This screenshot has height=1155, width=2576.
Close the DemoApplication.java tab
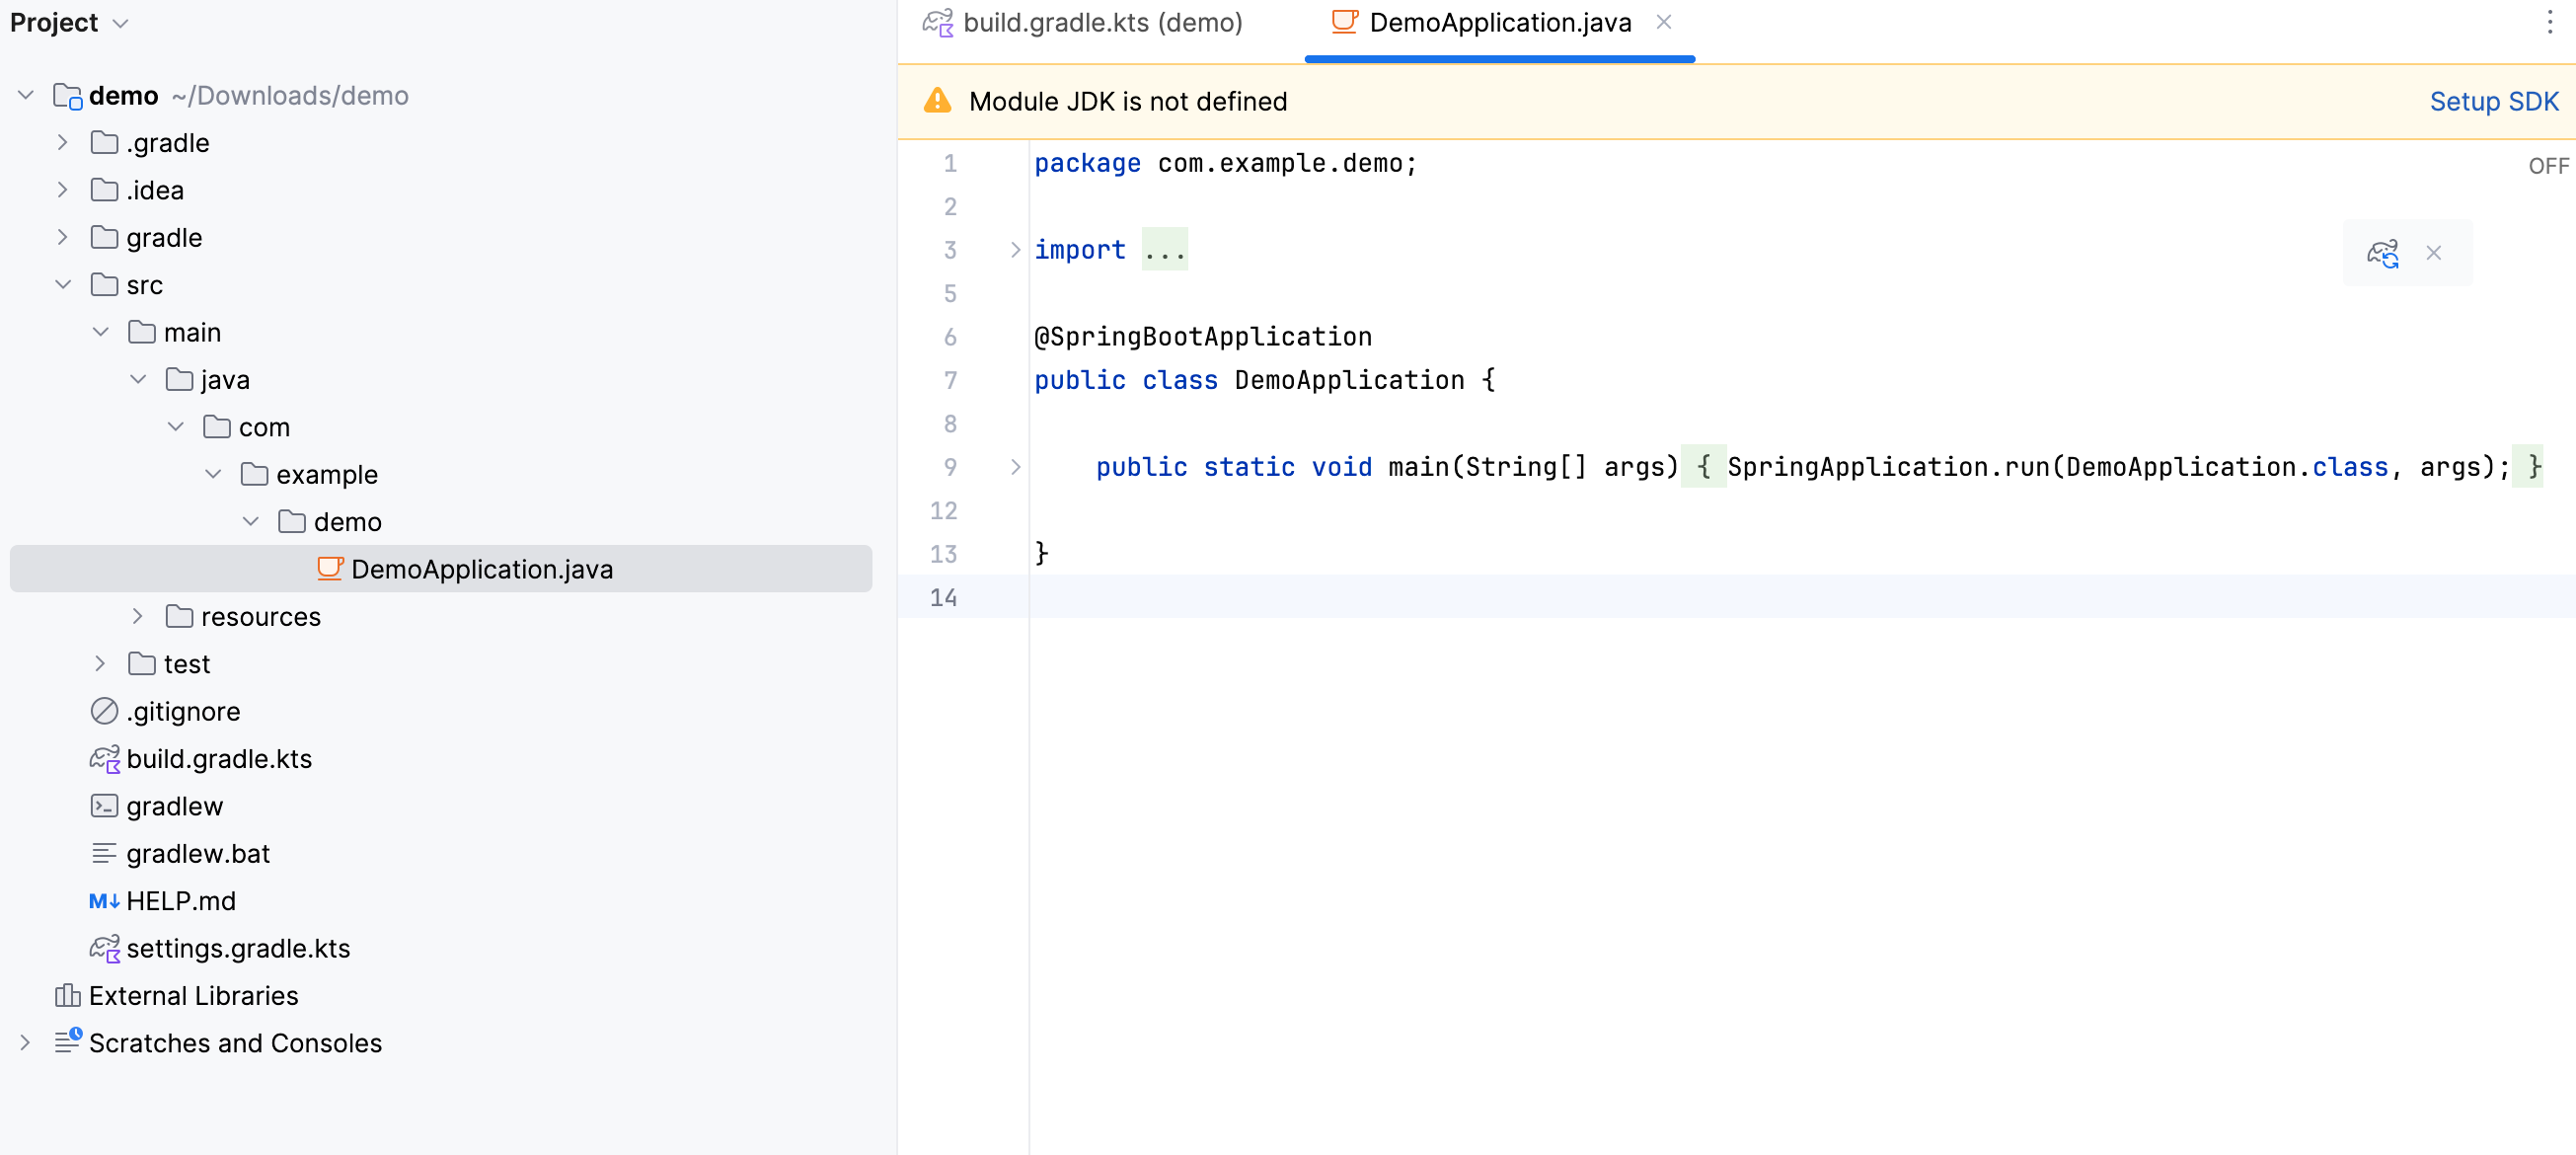1663,22
